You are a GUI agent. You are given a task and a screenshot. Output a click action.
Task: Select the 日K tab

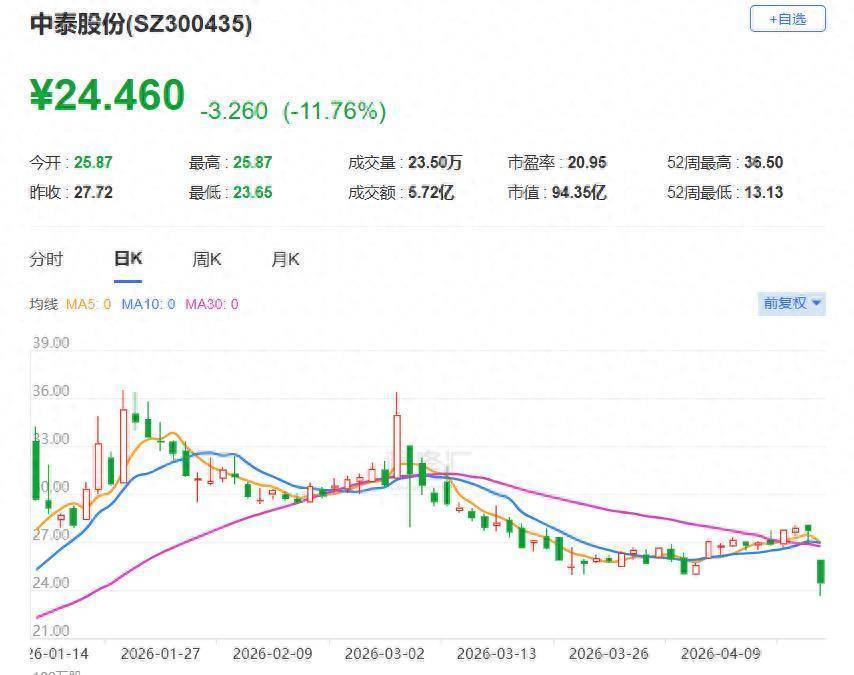[128, 259]
